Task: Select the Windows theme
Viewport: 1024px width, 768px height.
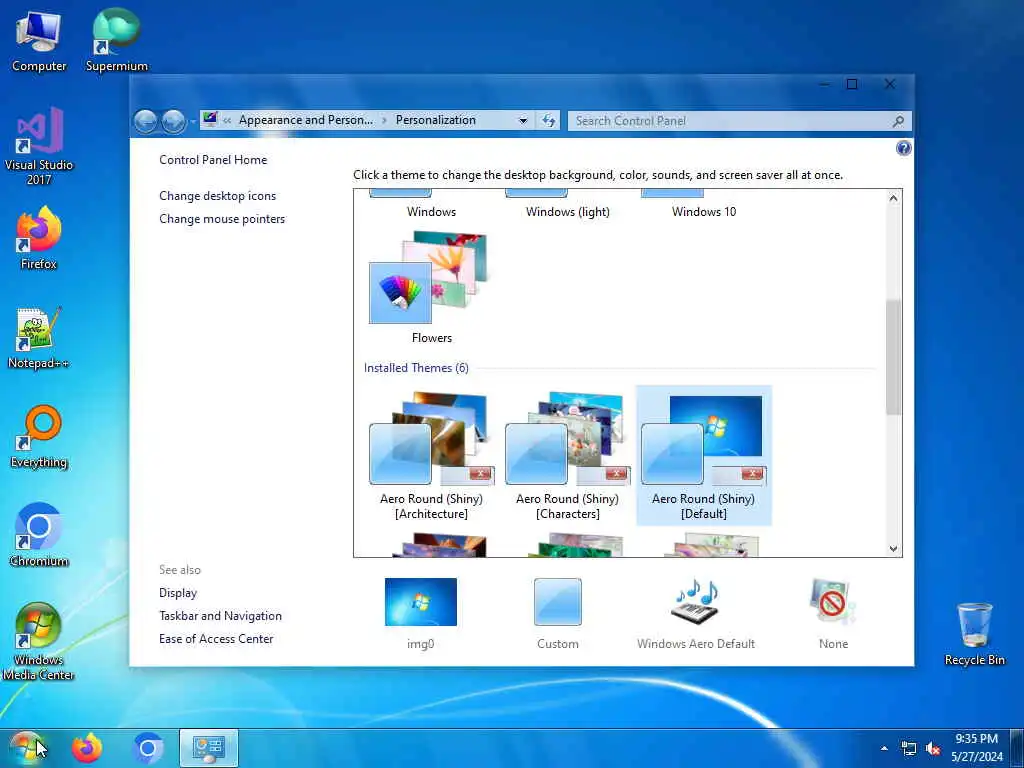Action: pyautogui.click(x=431, y=205)
